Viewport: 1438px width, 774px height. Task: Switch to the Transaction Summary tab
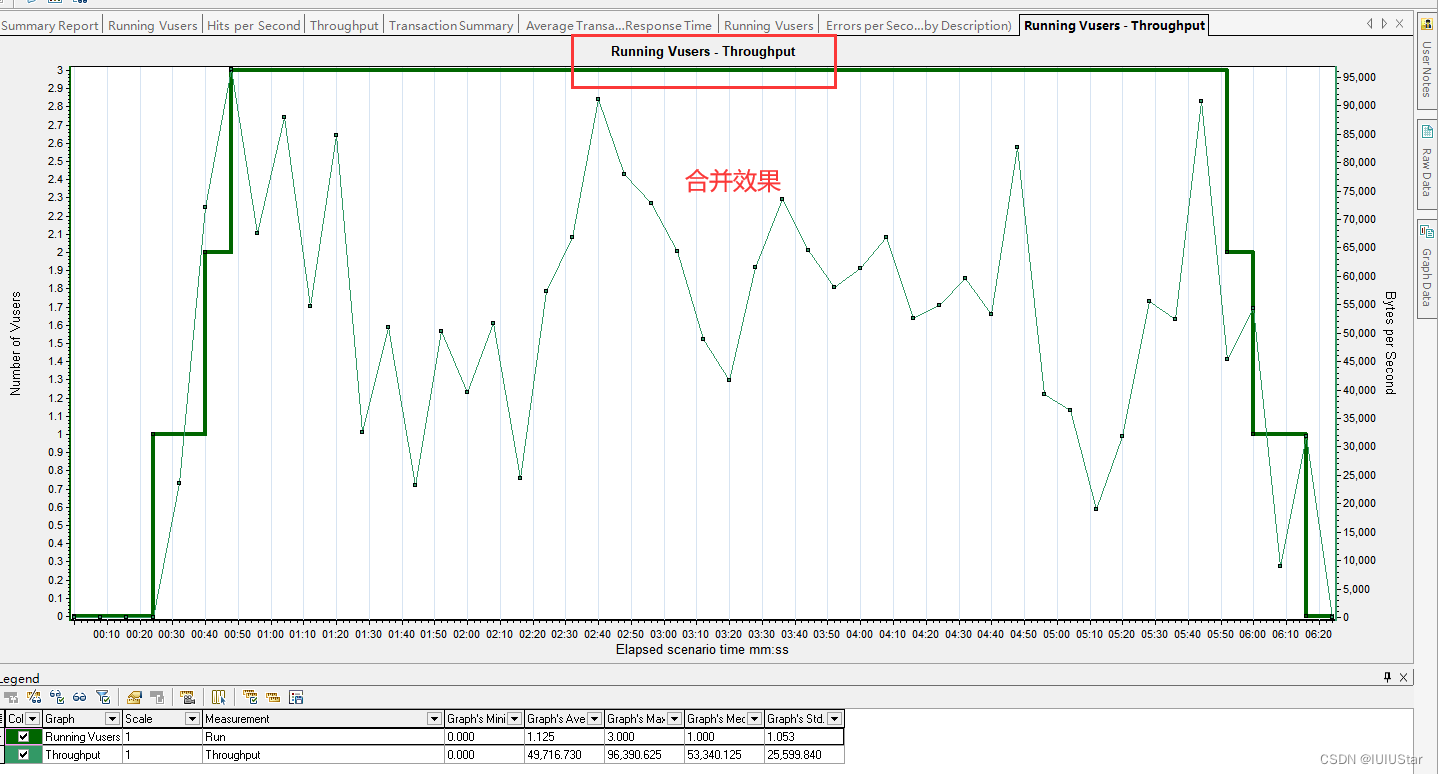click(450, 25)
